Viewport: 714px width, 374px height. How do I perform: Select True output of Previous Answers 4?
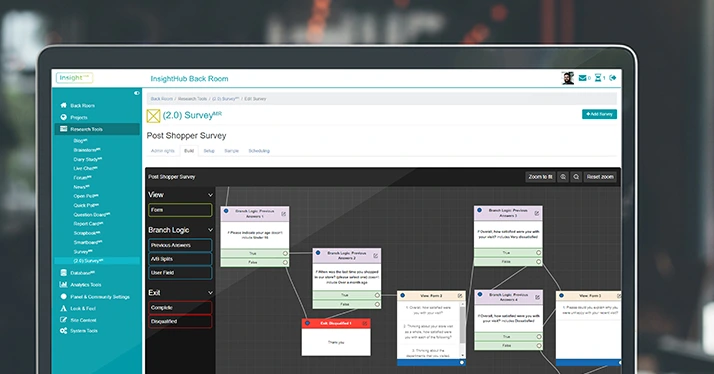[x=539, y=337]
